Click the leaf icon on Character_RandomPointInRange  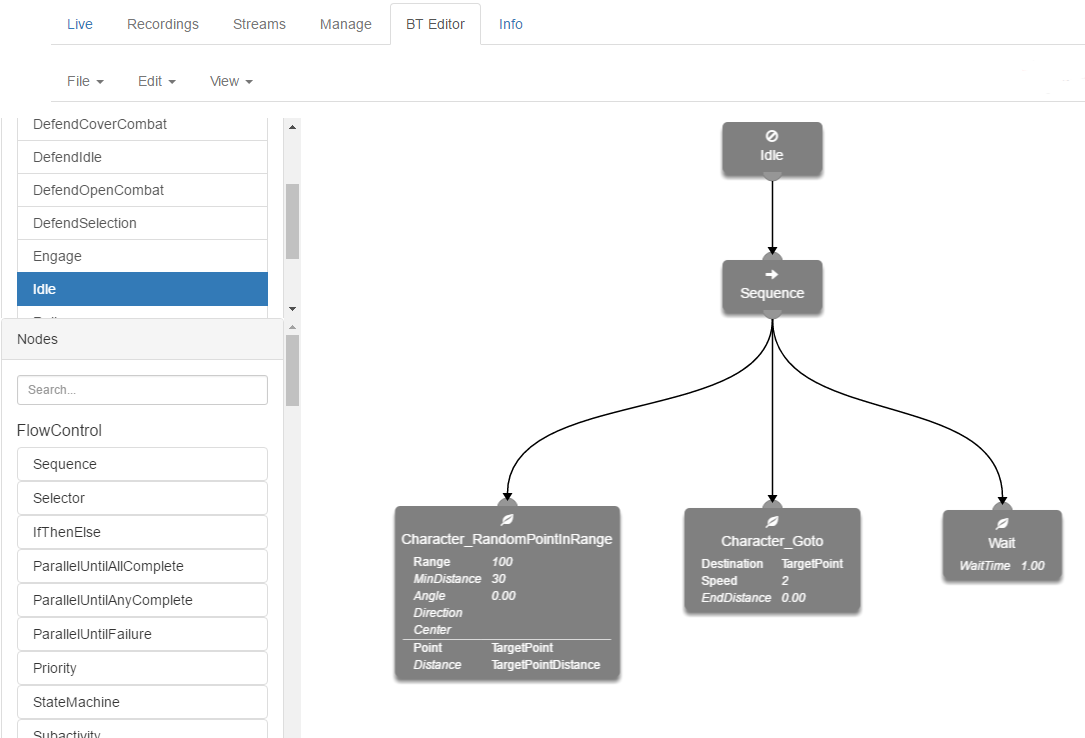[507, 520]
